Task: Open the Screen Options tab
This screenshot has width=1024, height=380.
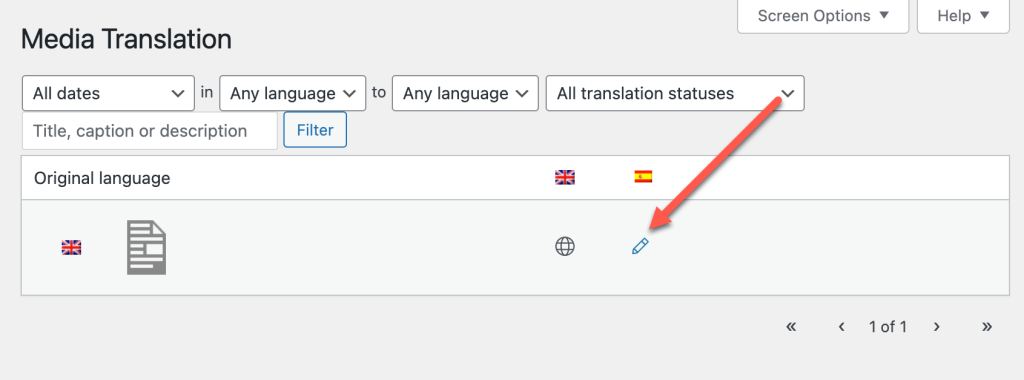Action: [823, 16]
